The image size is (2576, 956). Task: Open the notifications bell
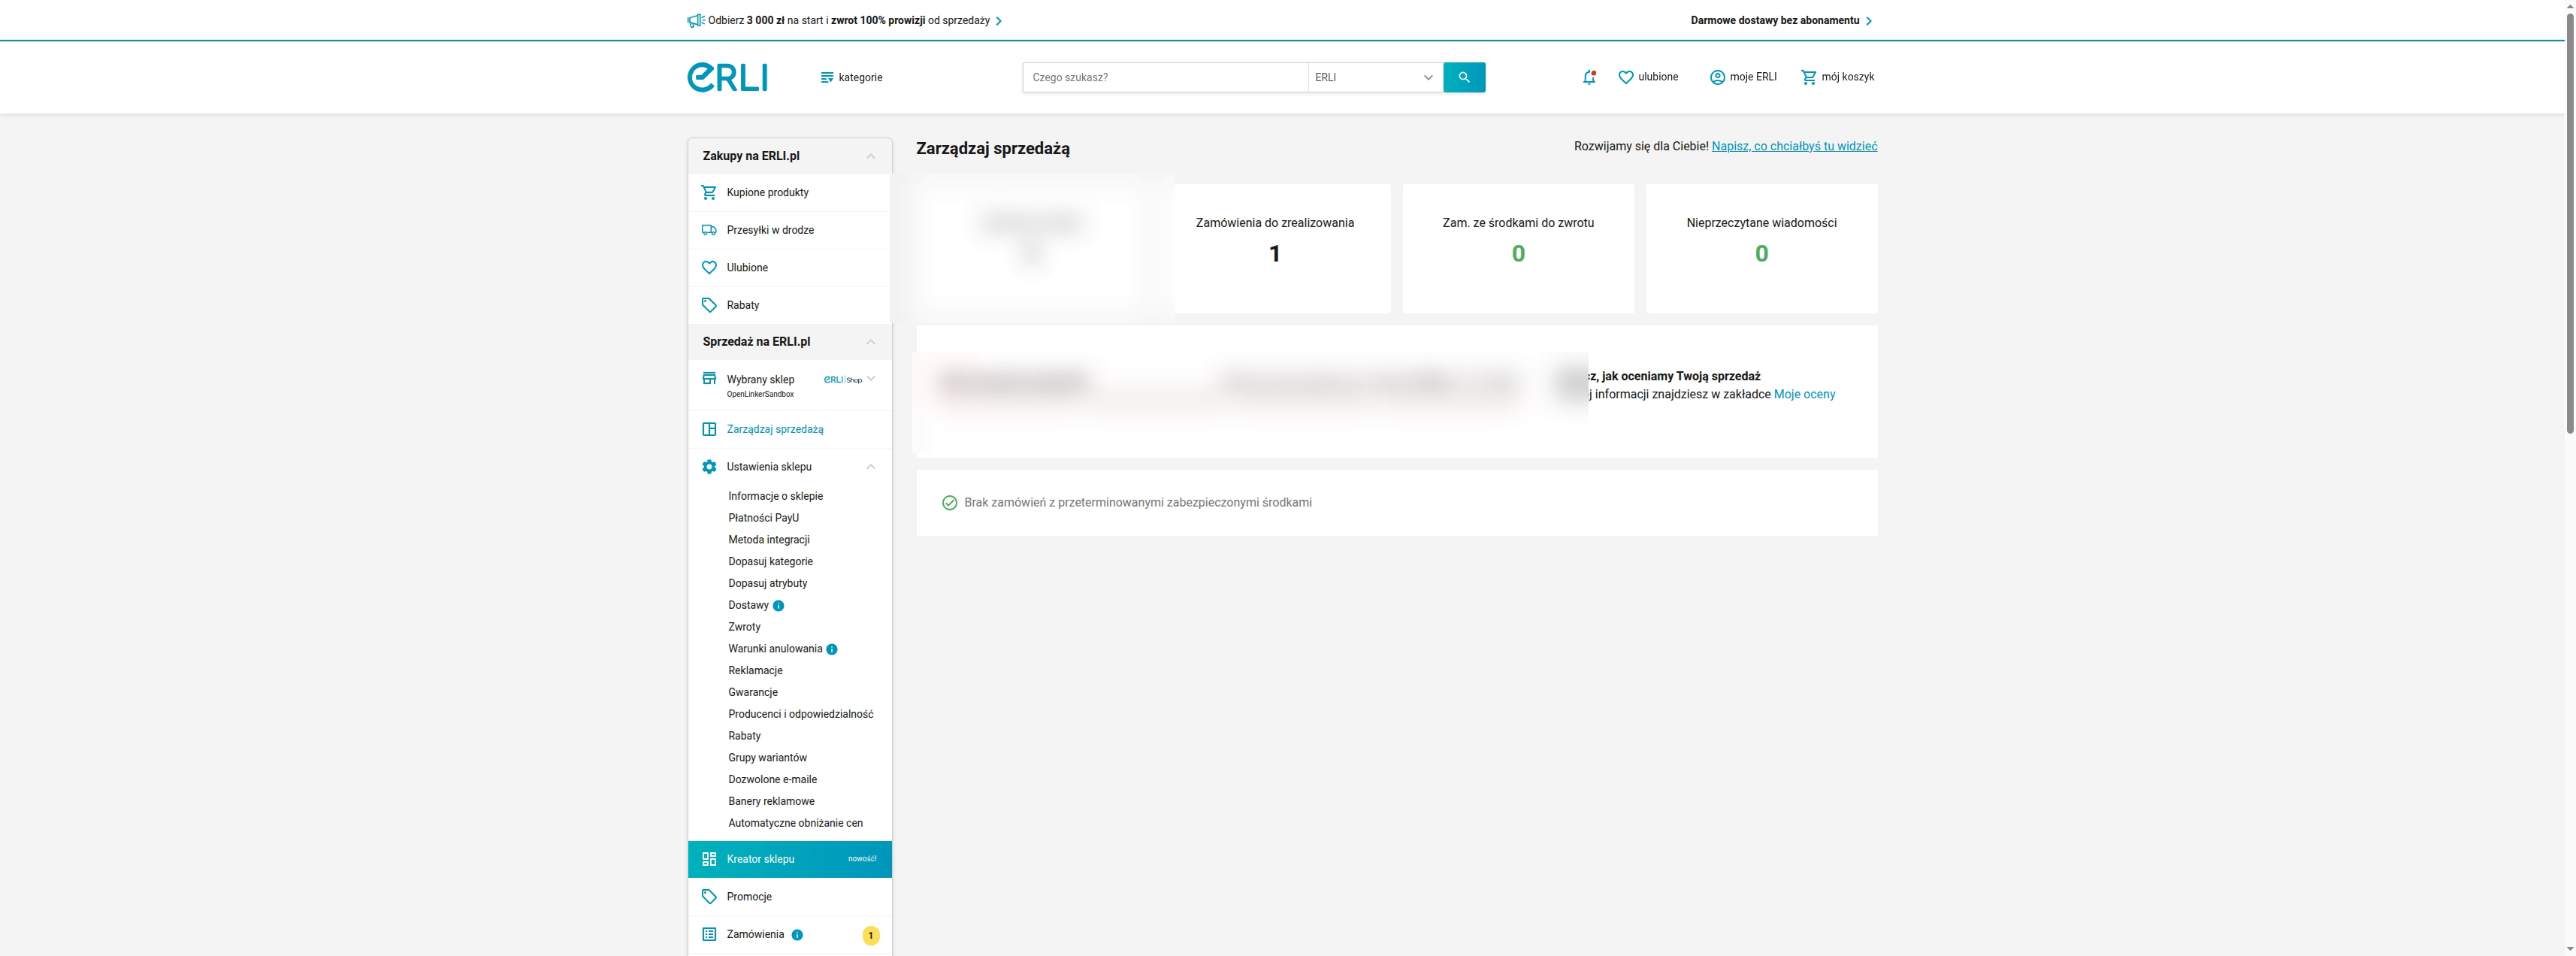[1589, 77]
